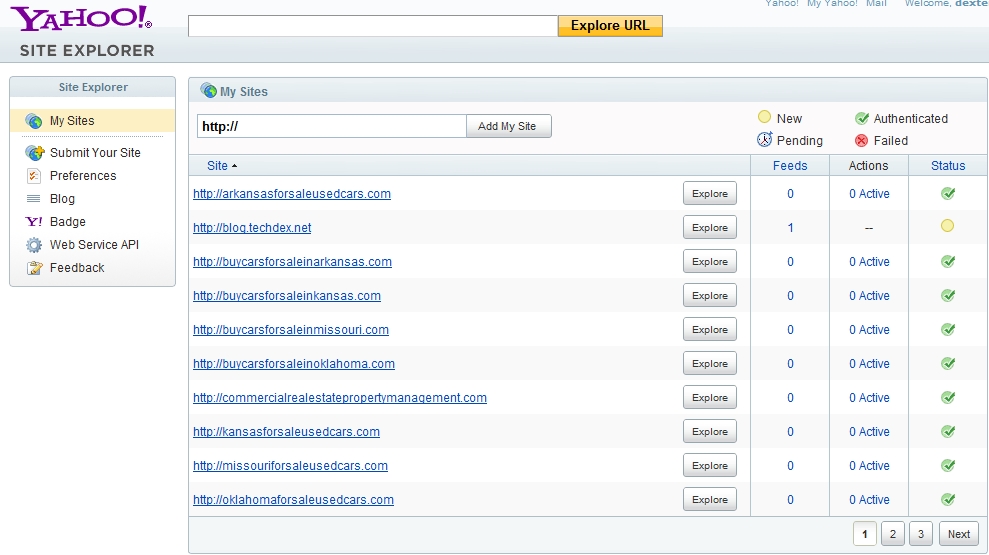Go to page 3 of sites
Screen dimensions: 989x555
921,534
